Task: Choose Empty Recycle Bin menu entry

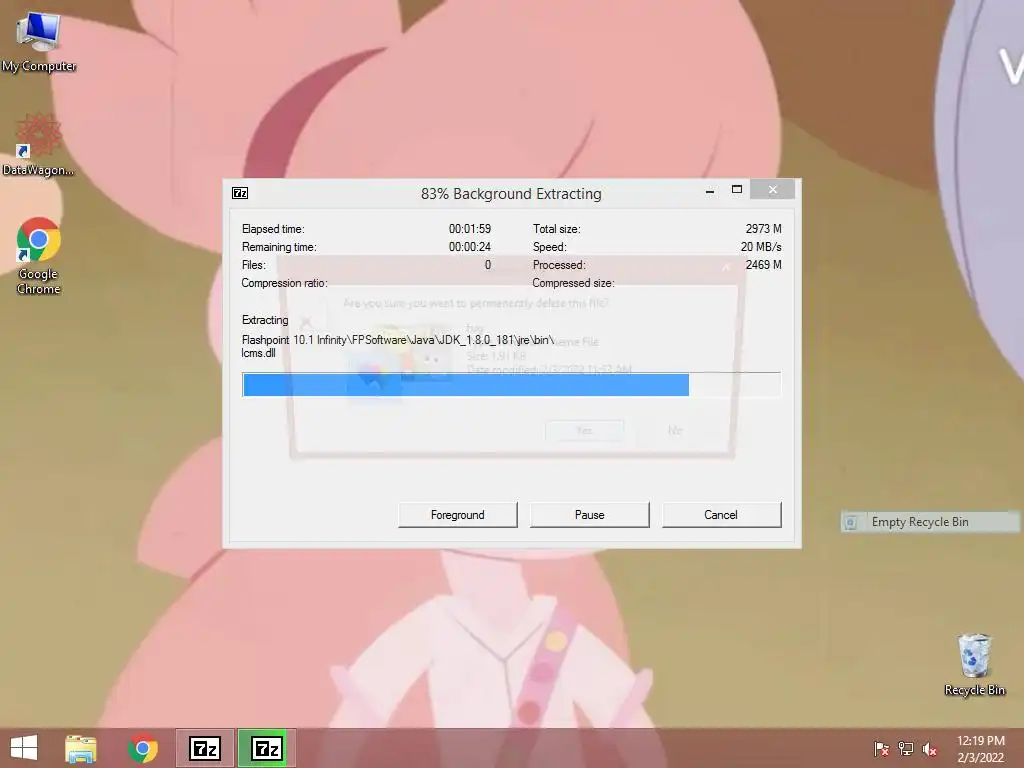Action: (x=930, y=522)
